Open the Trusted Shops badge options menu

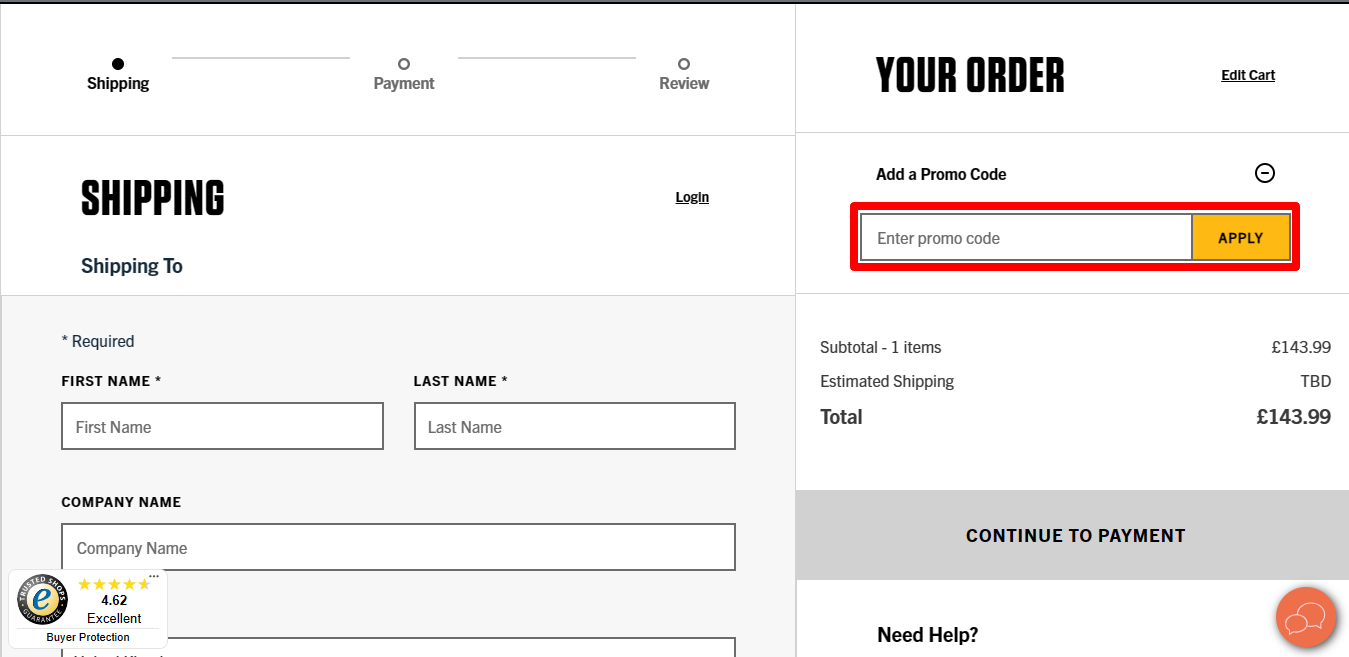[154, 576]
